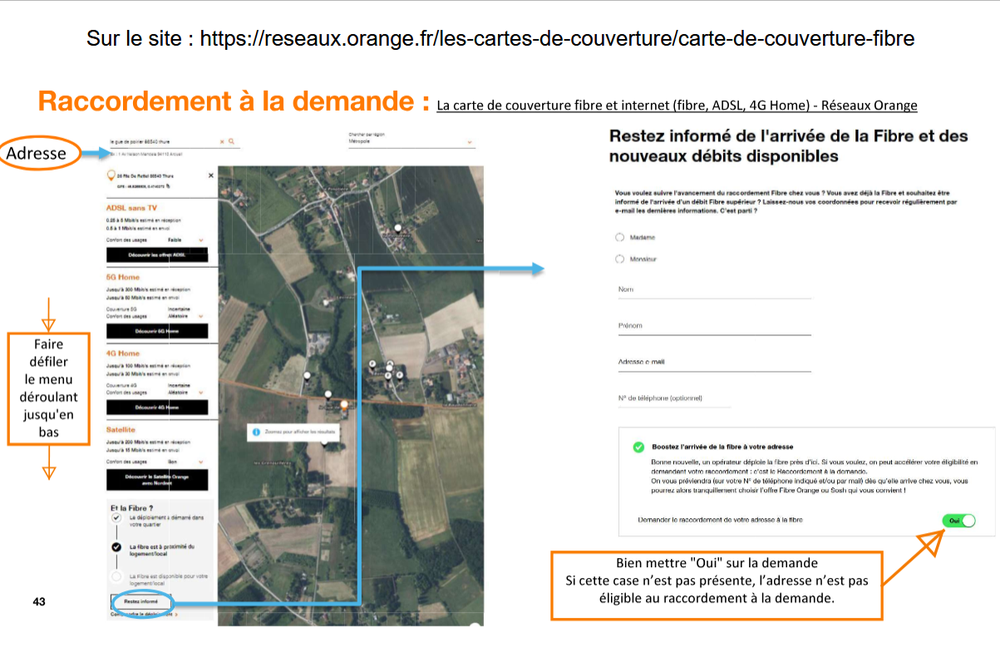
Task: Click the 'fibre à proximité' status check icon
Action: tap(117, 547)
